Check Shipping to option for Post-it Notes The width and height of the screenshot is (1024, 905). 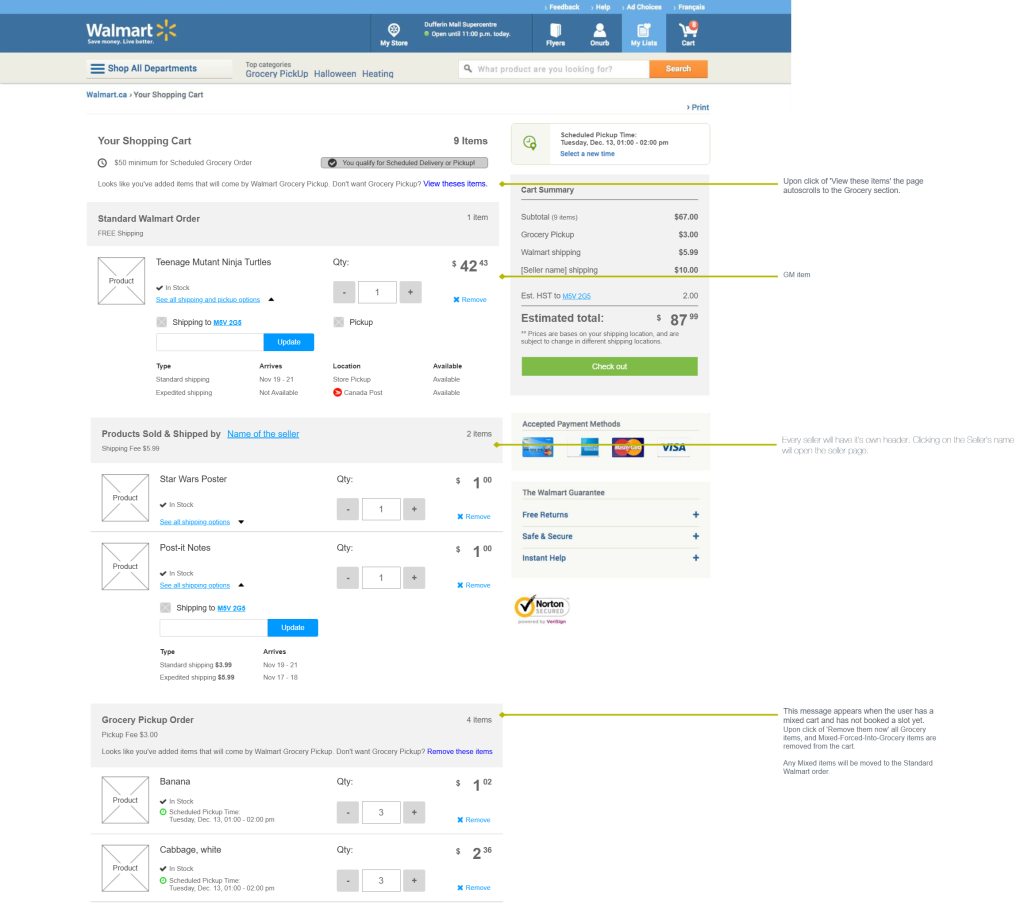pos(165,608)
